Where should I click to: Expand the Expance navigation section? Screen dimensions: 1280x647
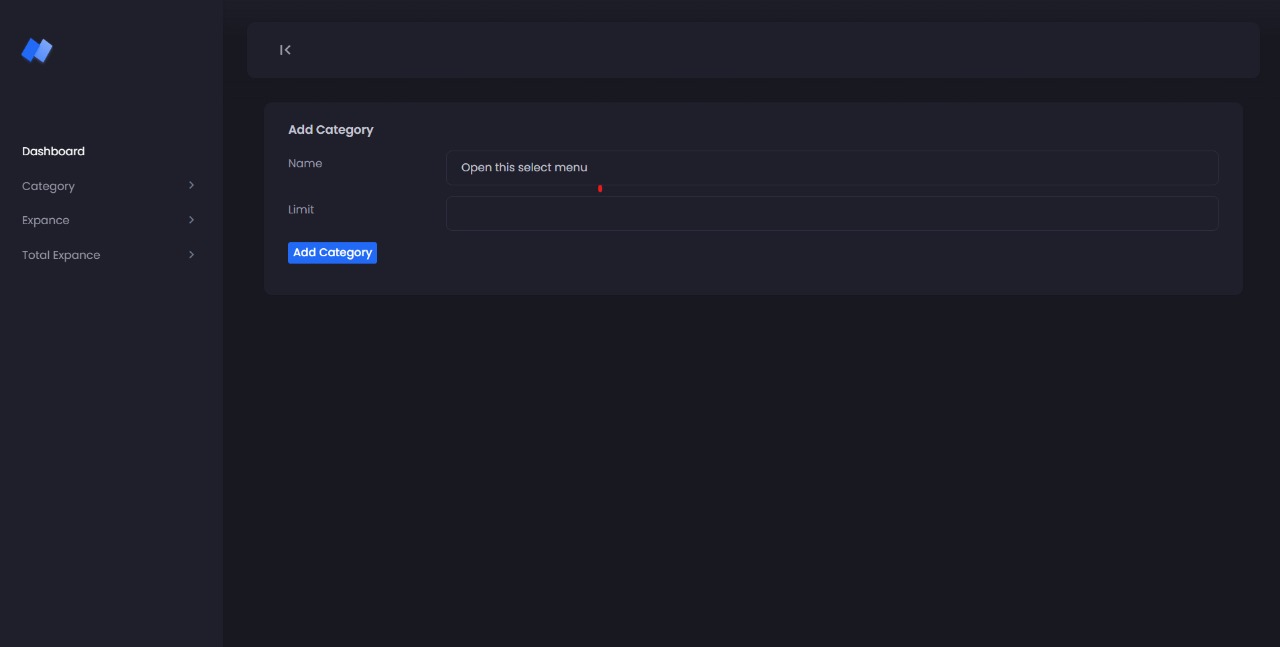coord(45,220)
